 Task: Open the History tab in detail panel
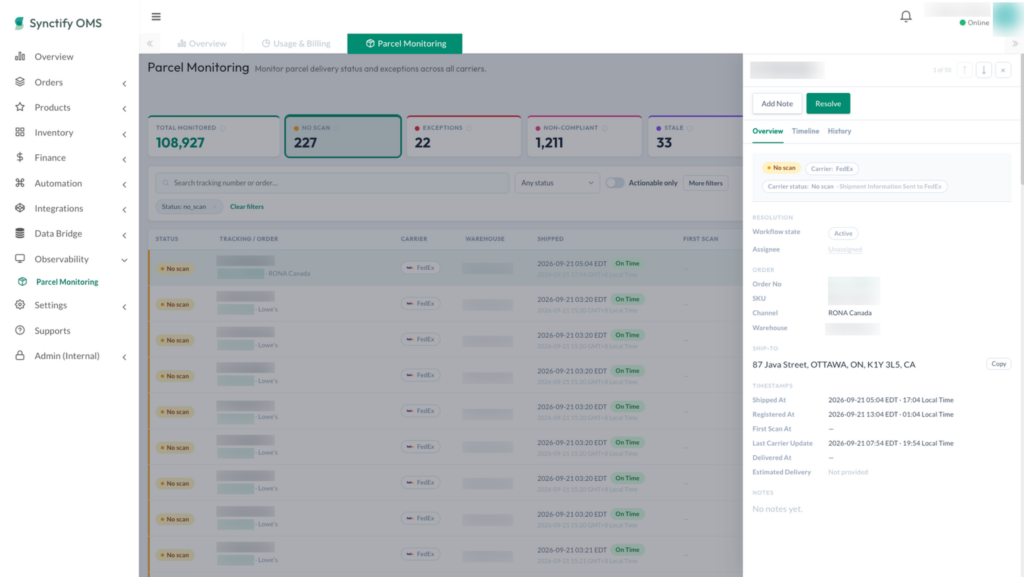[x=839, y=131]
